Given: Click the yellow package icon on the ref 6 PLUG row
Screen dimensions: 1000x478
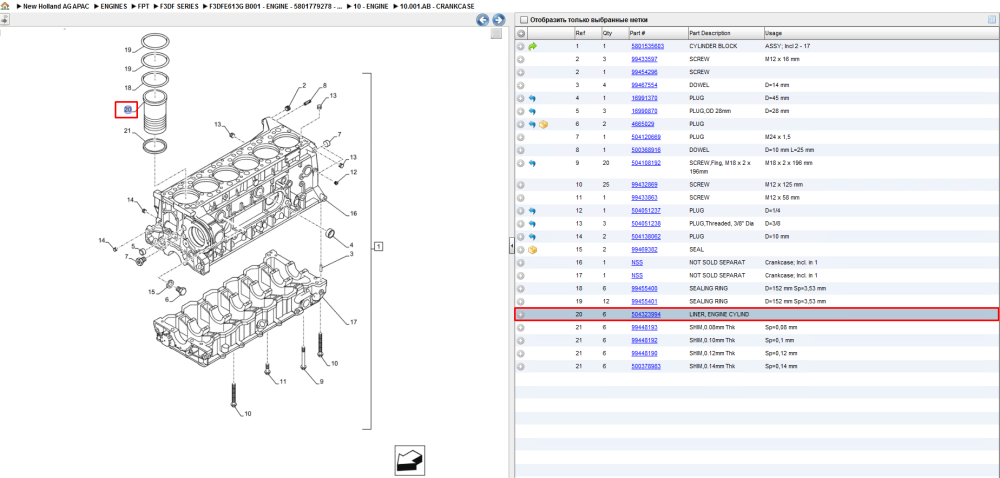Looking at the screenshot, I should (x=543, y=124).
